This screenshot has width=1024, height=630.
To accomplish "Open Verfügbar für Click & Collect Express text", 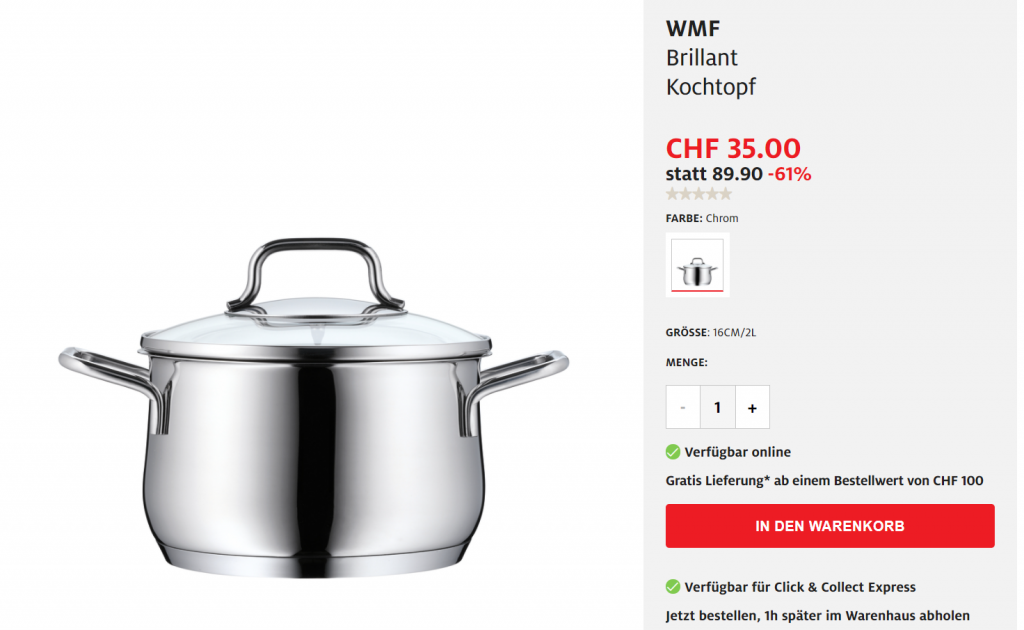I will [x=800, y=587].
